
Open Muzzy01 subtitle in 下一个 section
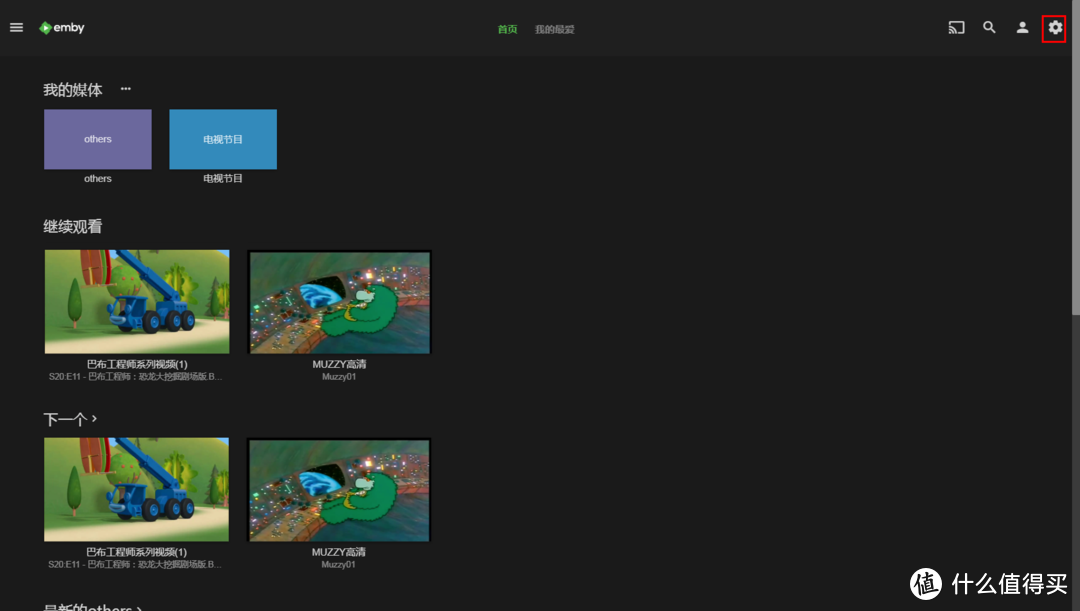pyautogui.click(x=338, y=564)
